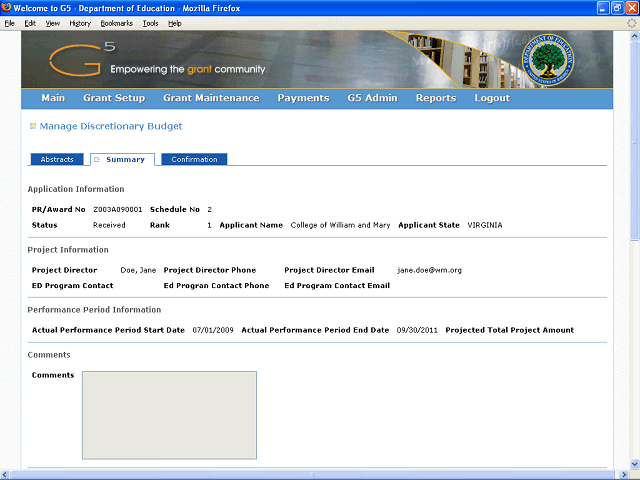Open the History menu

(80, 23)
